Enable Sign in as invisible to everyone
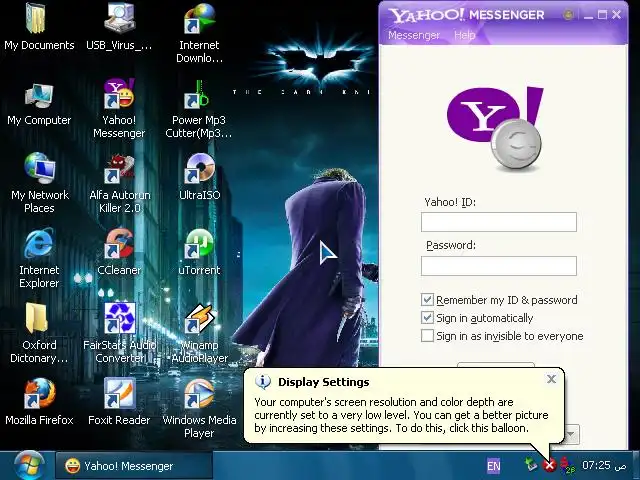Image resolution: width=640 pixels, height=480 pixels. pyautogui.click(x=427, y=336)
